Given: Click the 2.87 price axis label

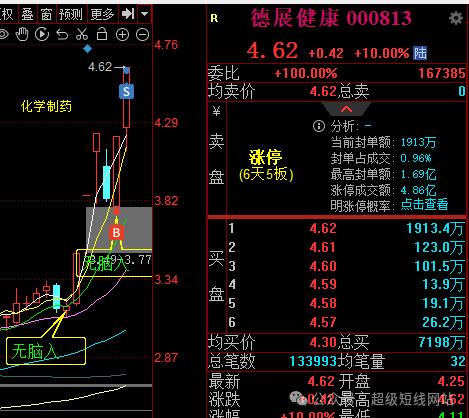Looking at the screenshot, I should coord(166,358).
